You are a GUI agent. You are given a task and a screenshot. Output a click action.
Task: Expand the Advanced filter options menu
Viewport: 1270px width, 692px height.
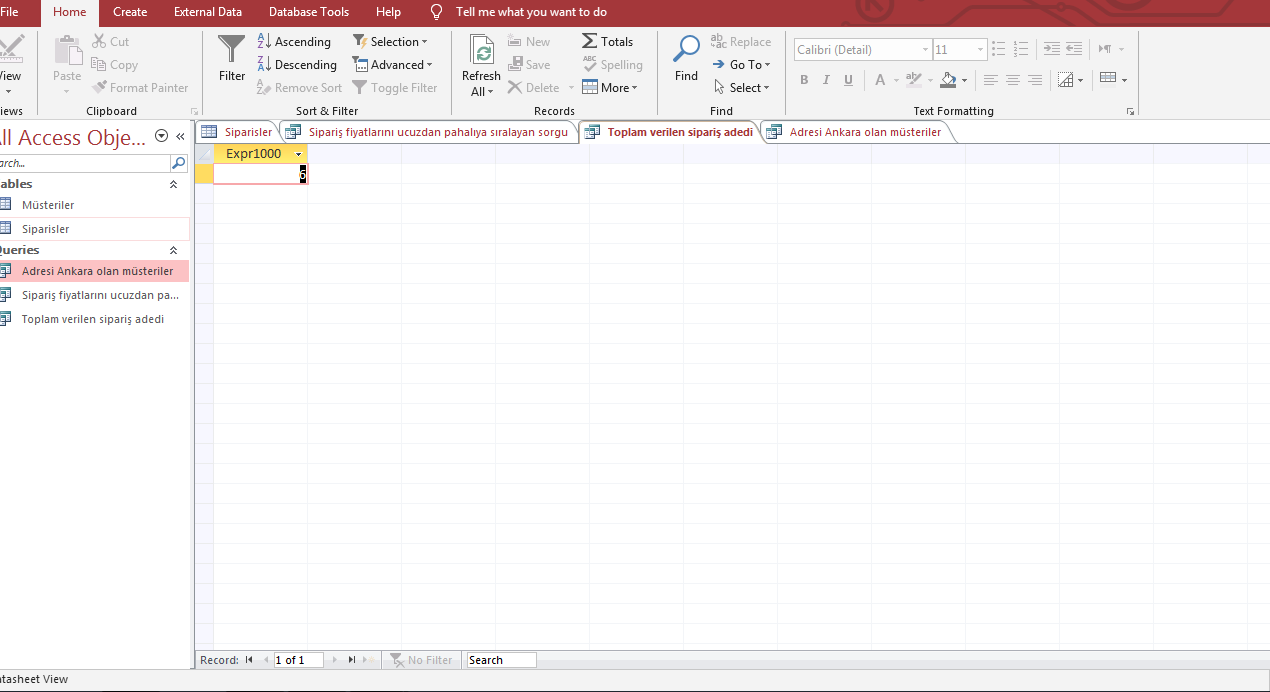(393, 65)
